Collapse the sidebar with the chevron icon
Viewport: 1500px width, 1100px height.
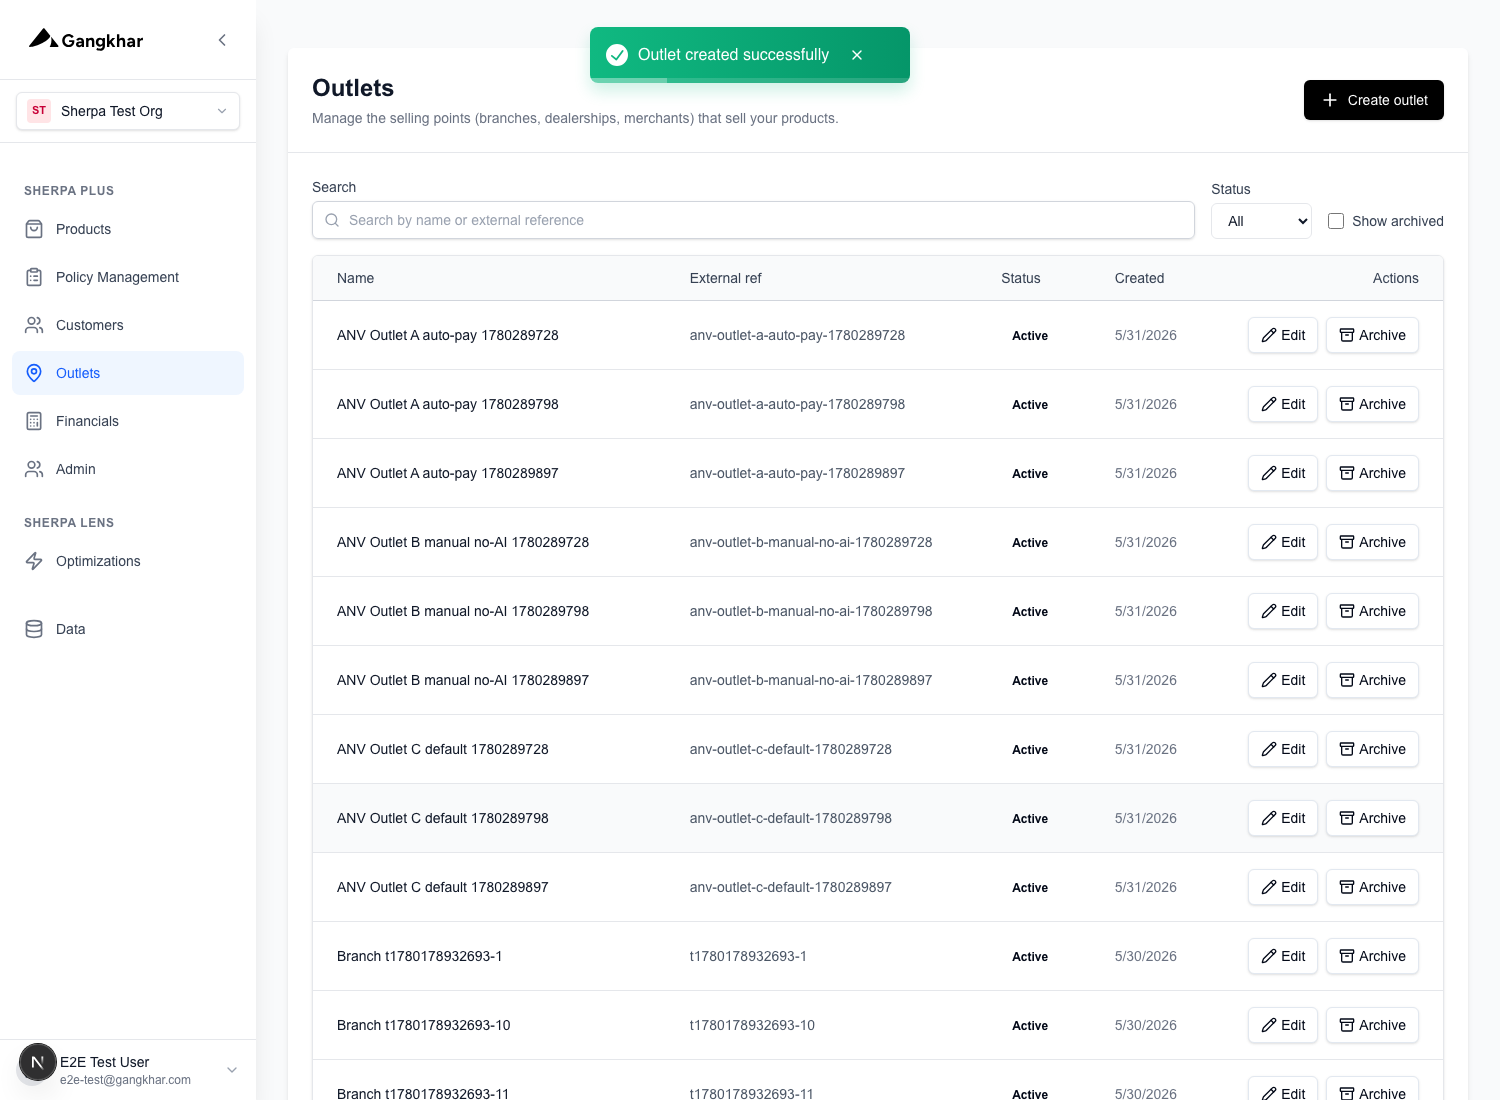(x=222, y=40)
